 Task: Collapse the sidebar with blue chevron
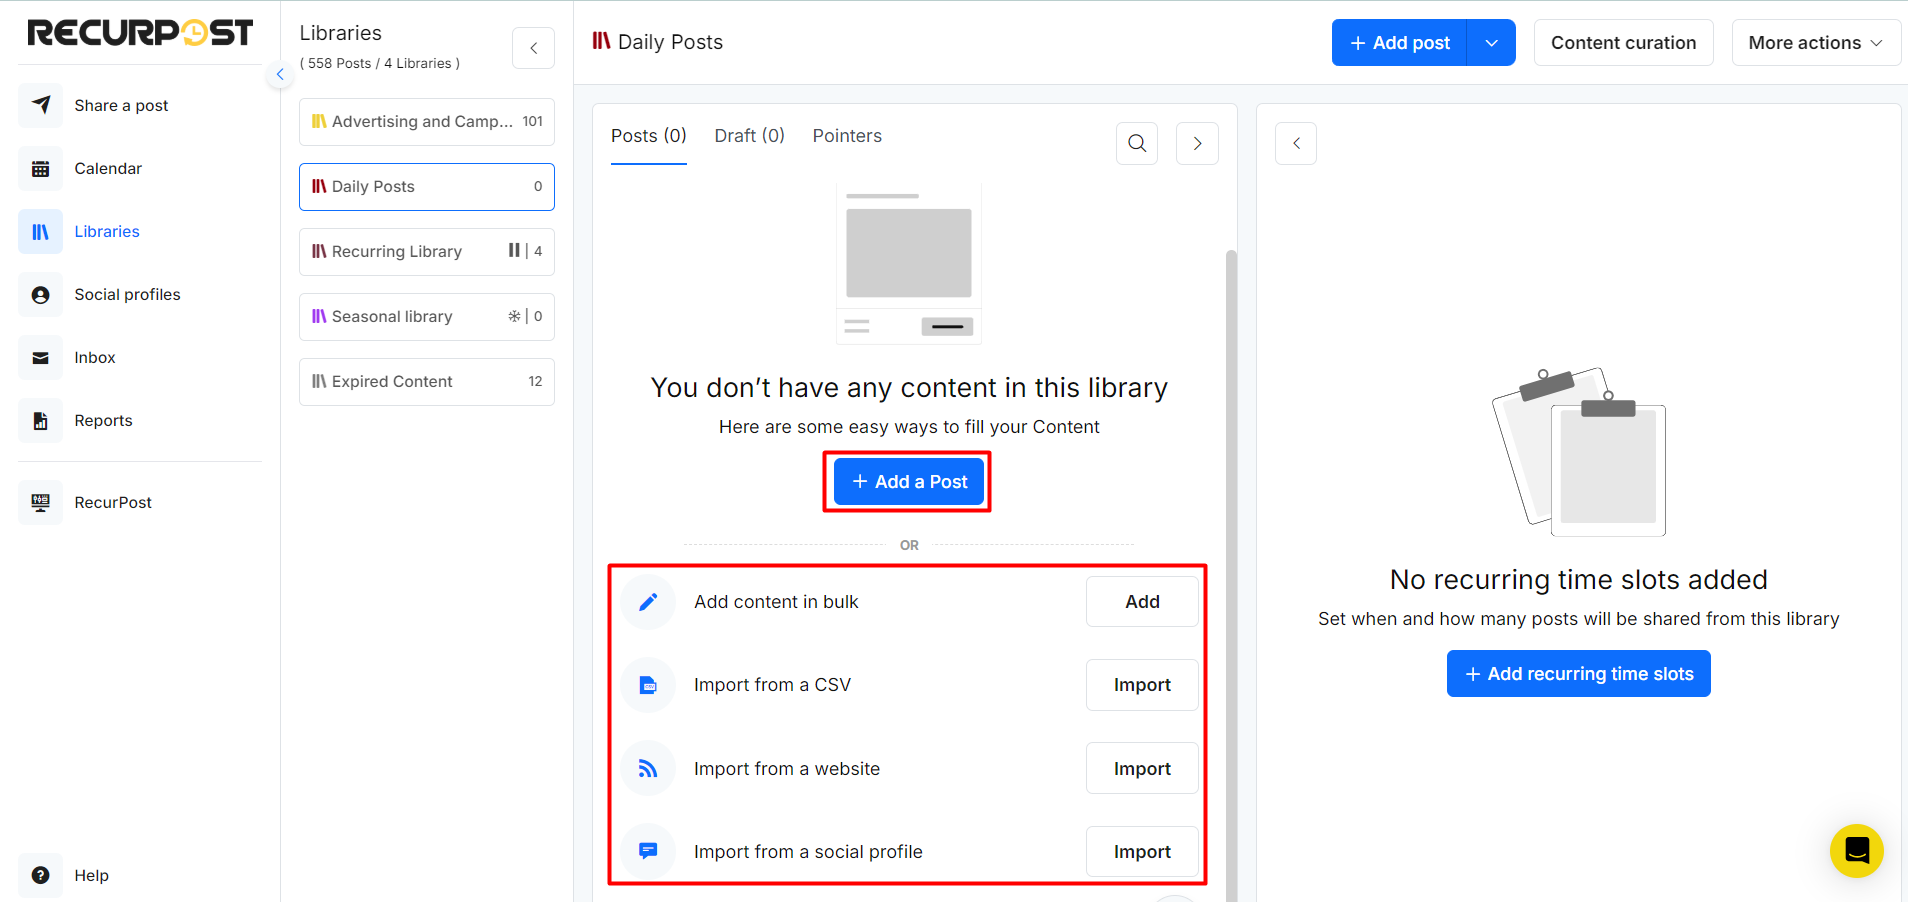[x=280, y=74]
